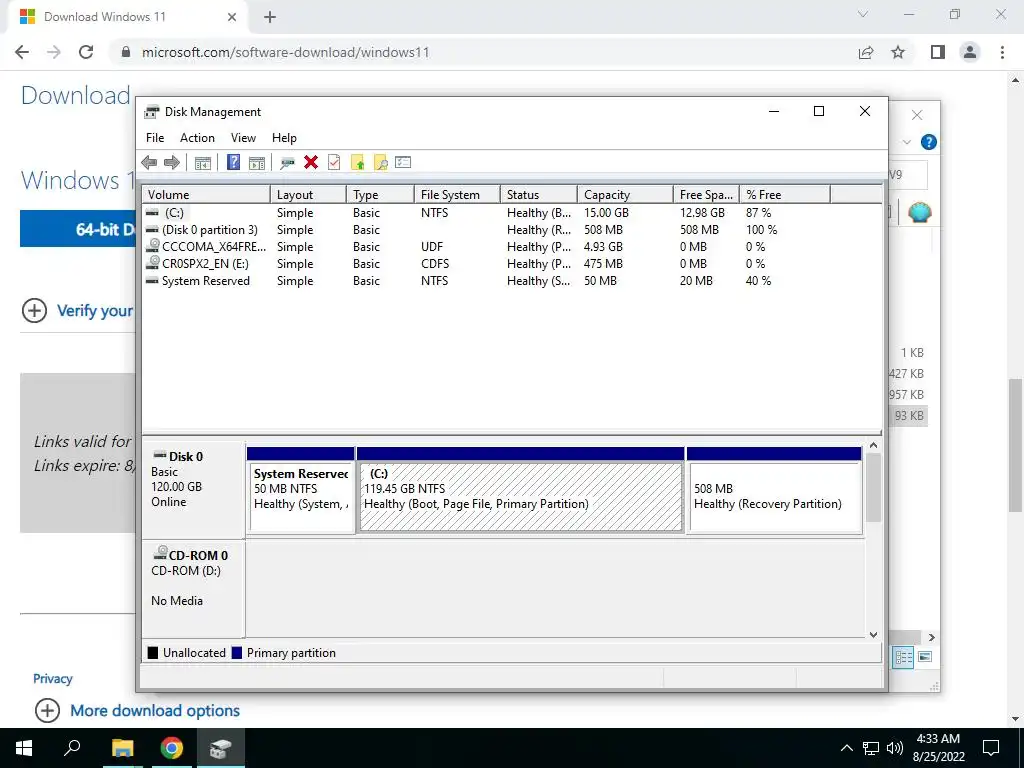Click disk pane scrollbar up arrow
The width and height of the screenshot is (1024, 768).
tap(873, 445)
